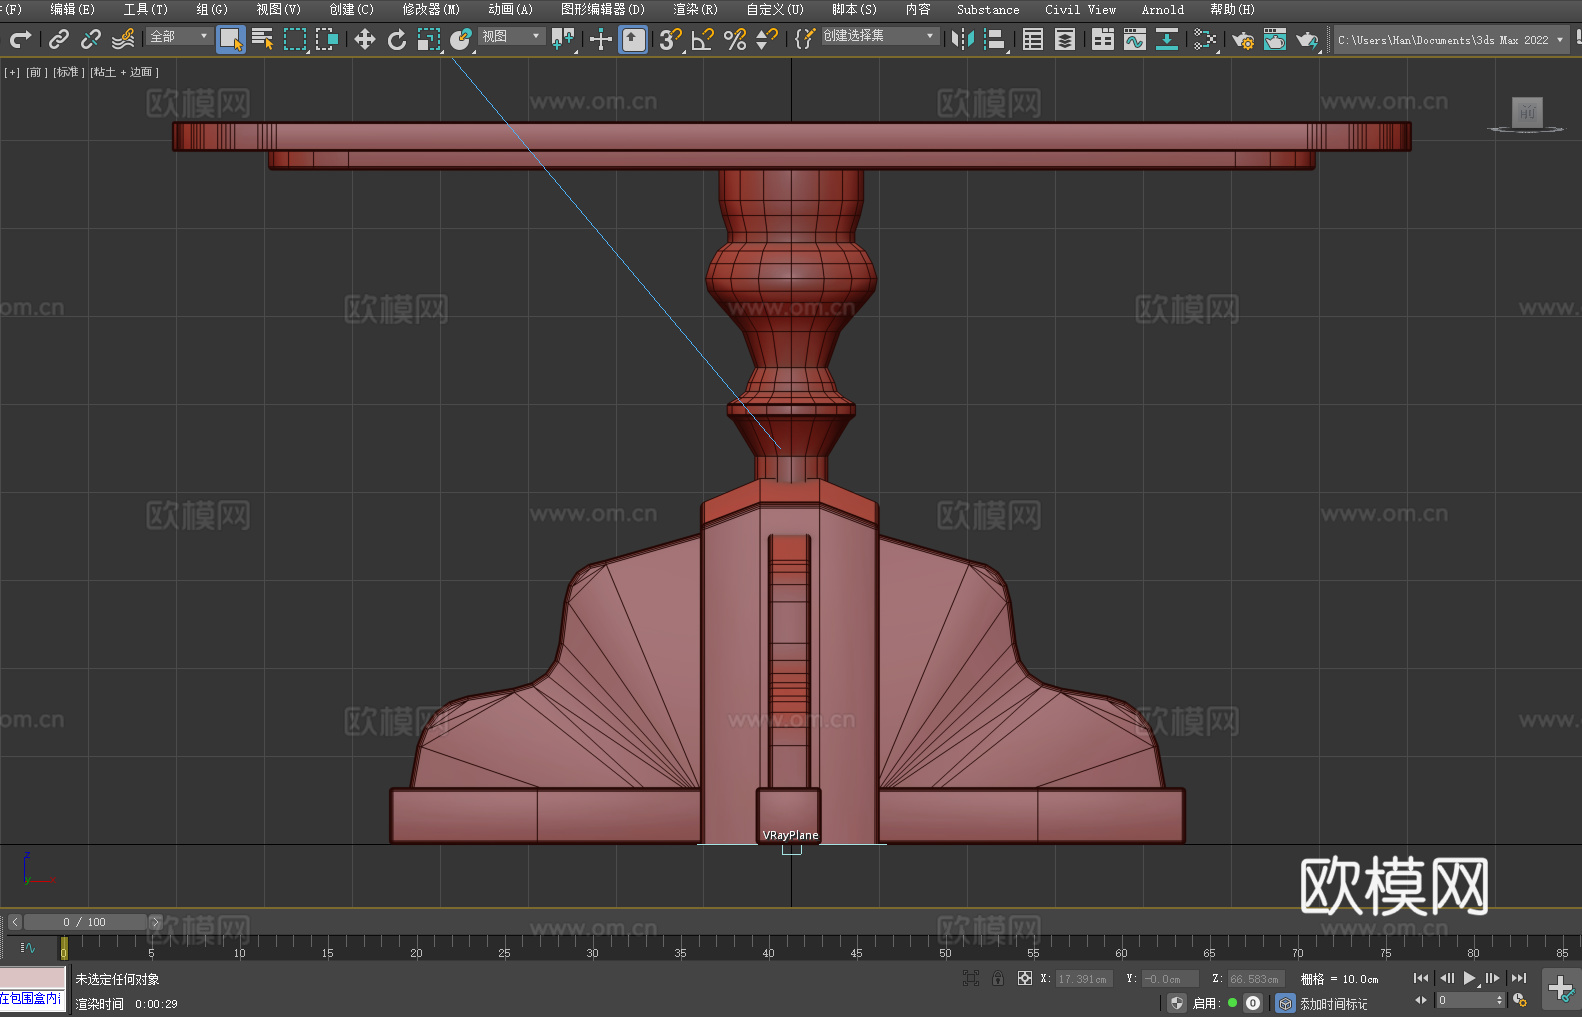
Task: Open Schematic View icon
Action: pyautogui.click(x=1205, y=39)
